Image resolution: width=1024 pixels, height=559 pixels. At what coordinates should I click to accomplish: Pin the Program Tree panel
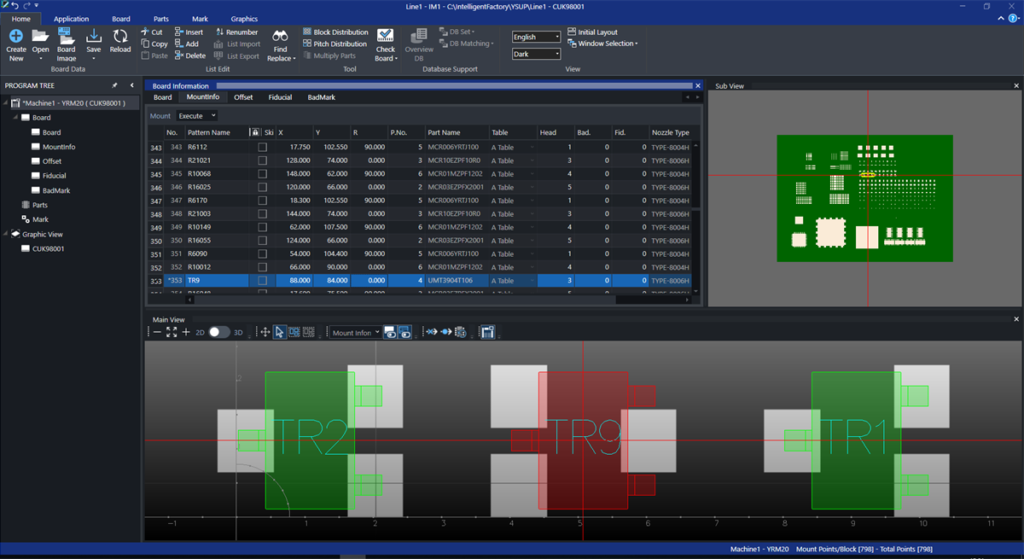(116, 86)
